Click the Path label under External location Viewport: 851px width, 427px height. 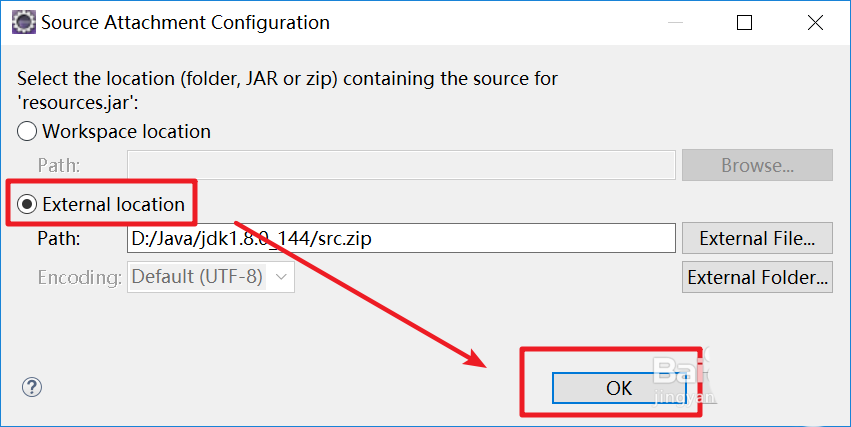[59, 238]
